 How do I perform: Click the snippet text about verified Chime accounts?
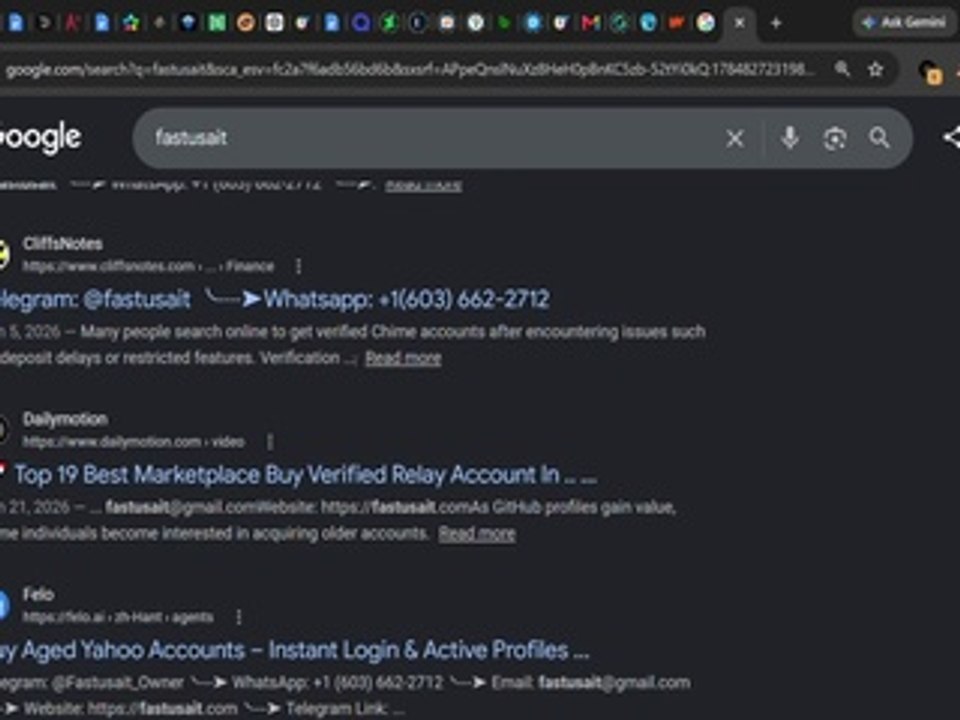[x=353, y=345]
